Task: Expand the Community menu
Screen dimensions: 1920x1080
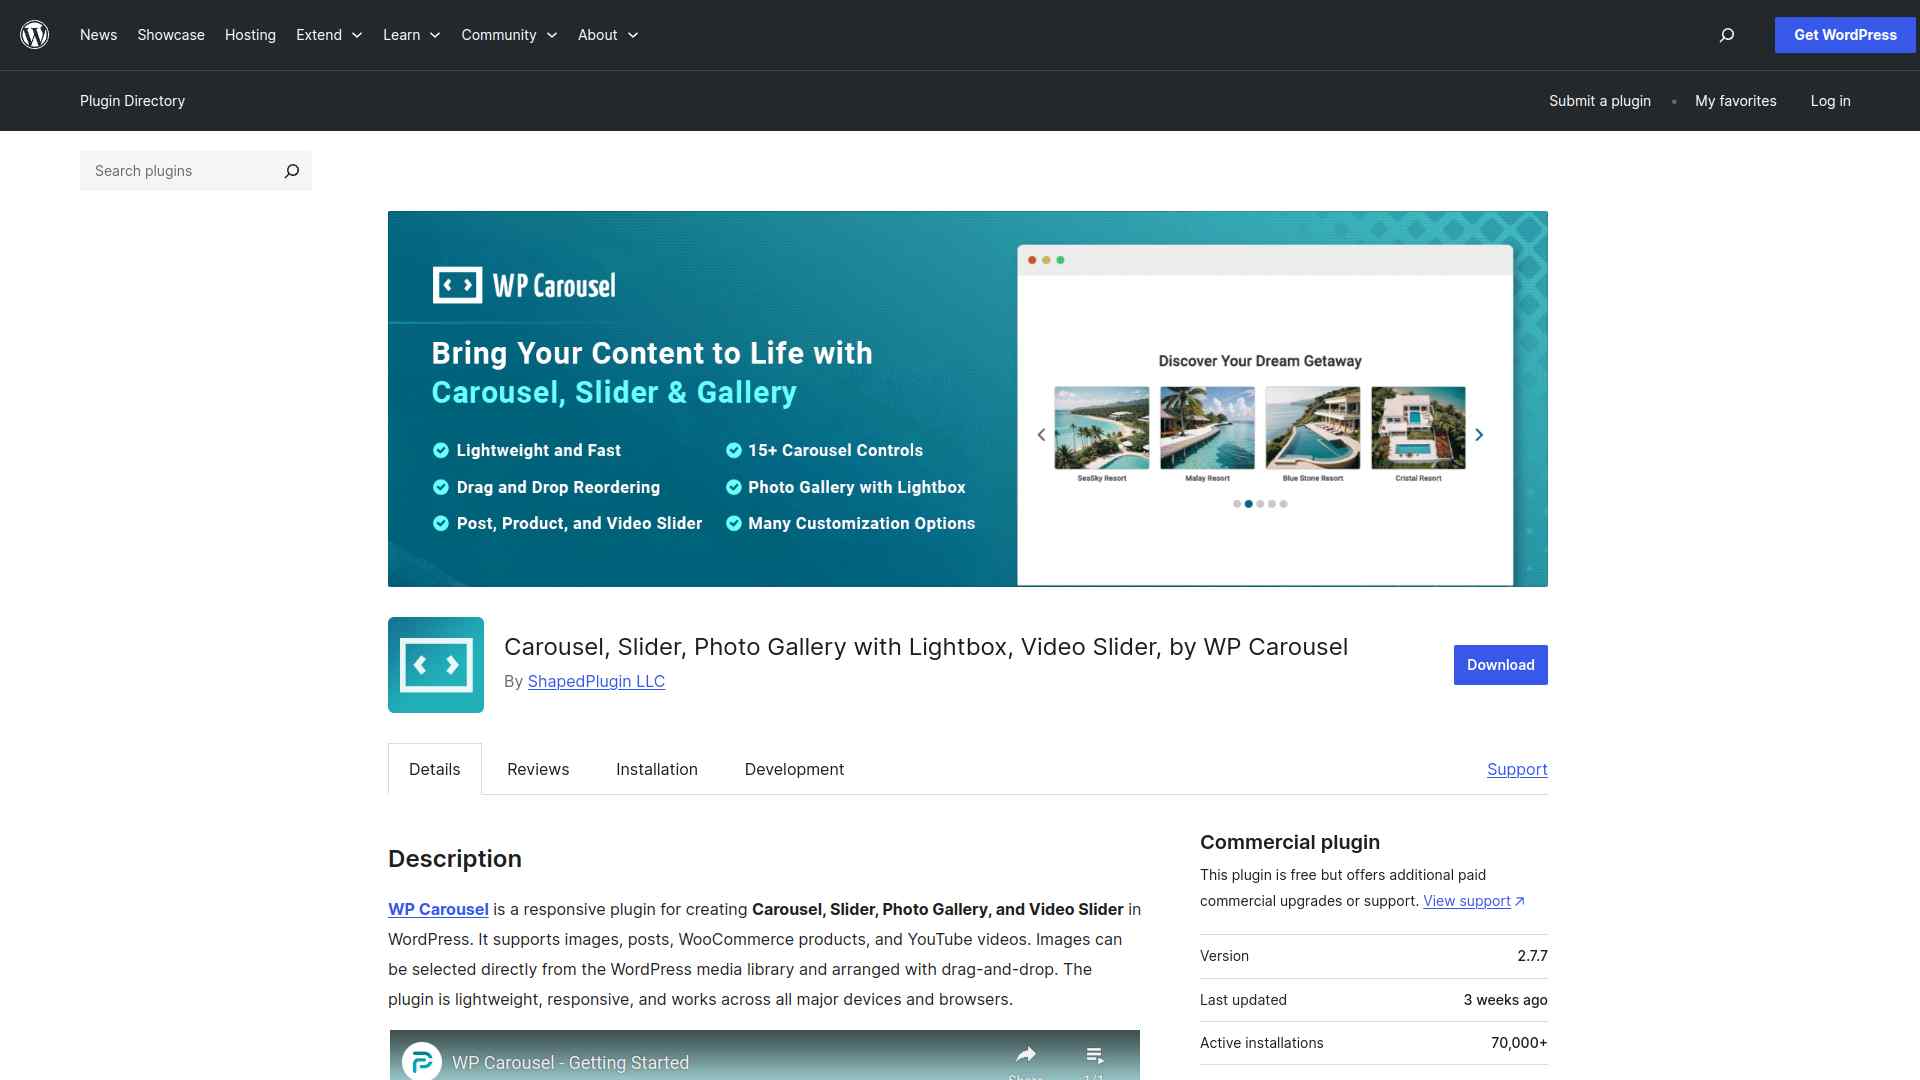Action: click(509, 35)
